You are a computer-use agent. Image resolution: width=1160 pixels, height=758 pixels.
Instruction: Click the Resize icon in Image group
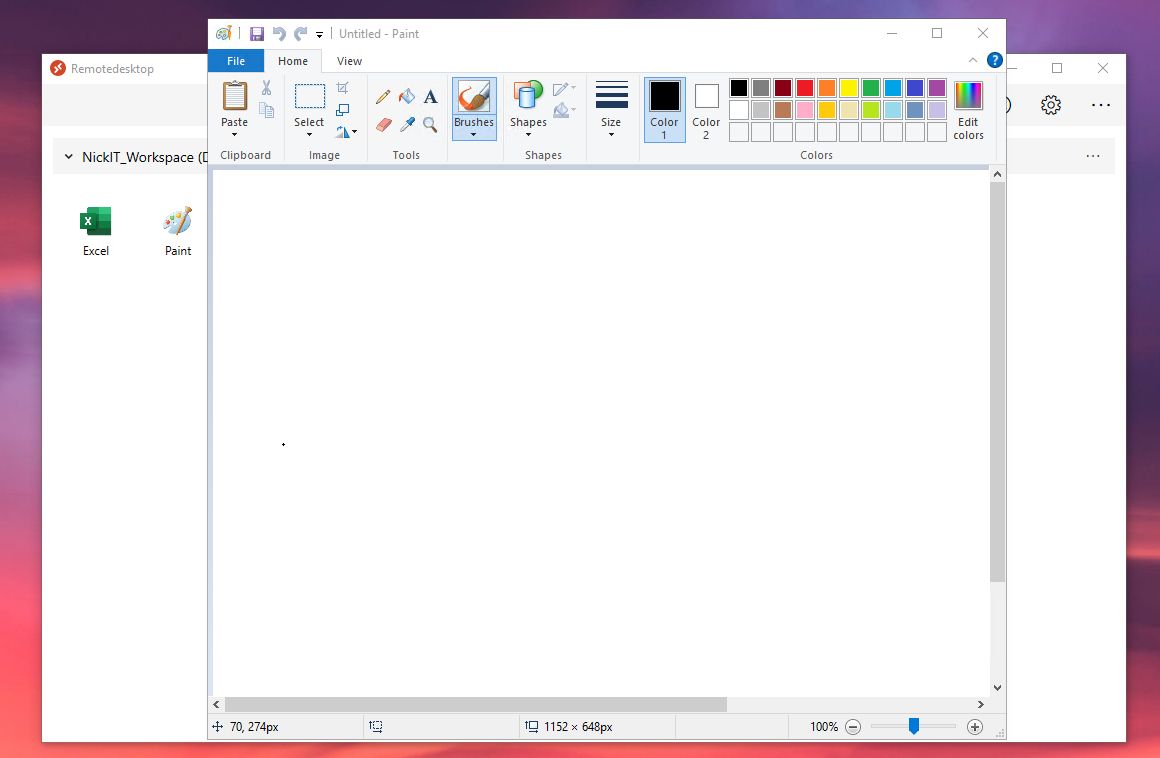tap(343, 110)
